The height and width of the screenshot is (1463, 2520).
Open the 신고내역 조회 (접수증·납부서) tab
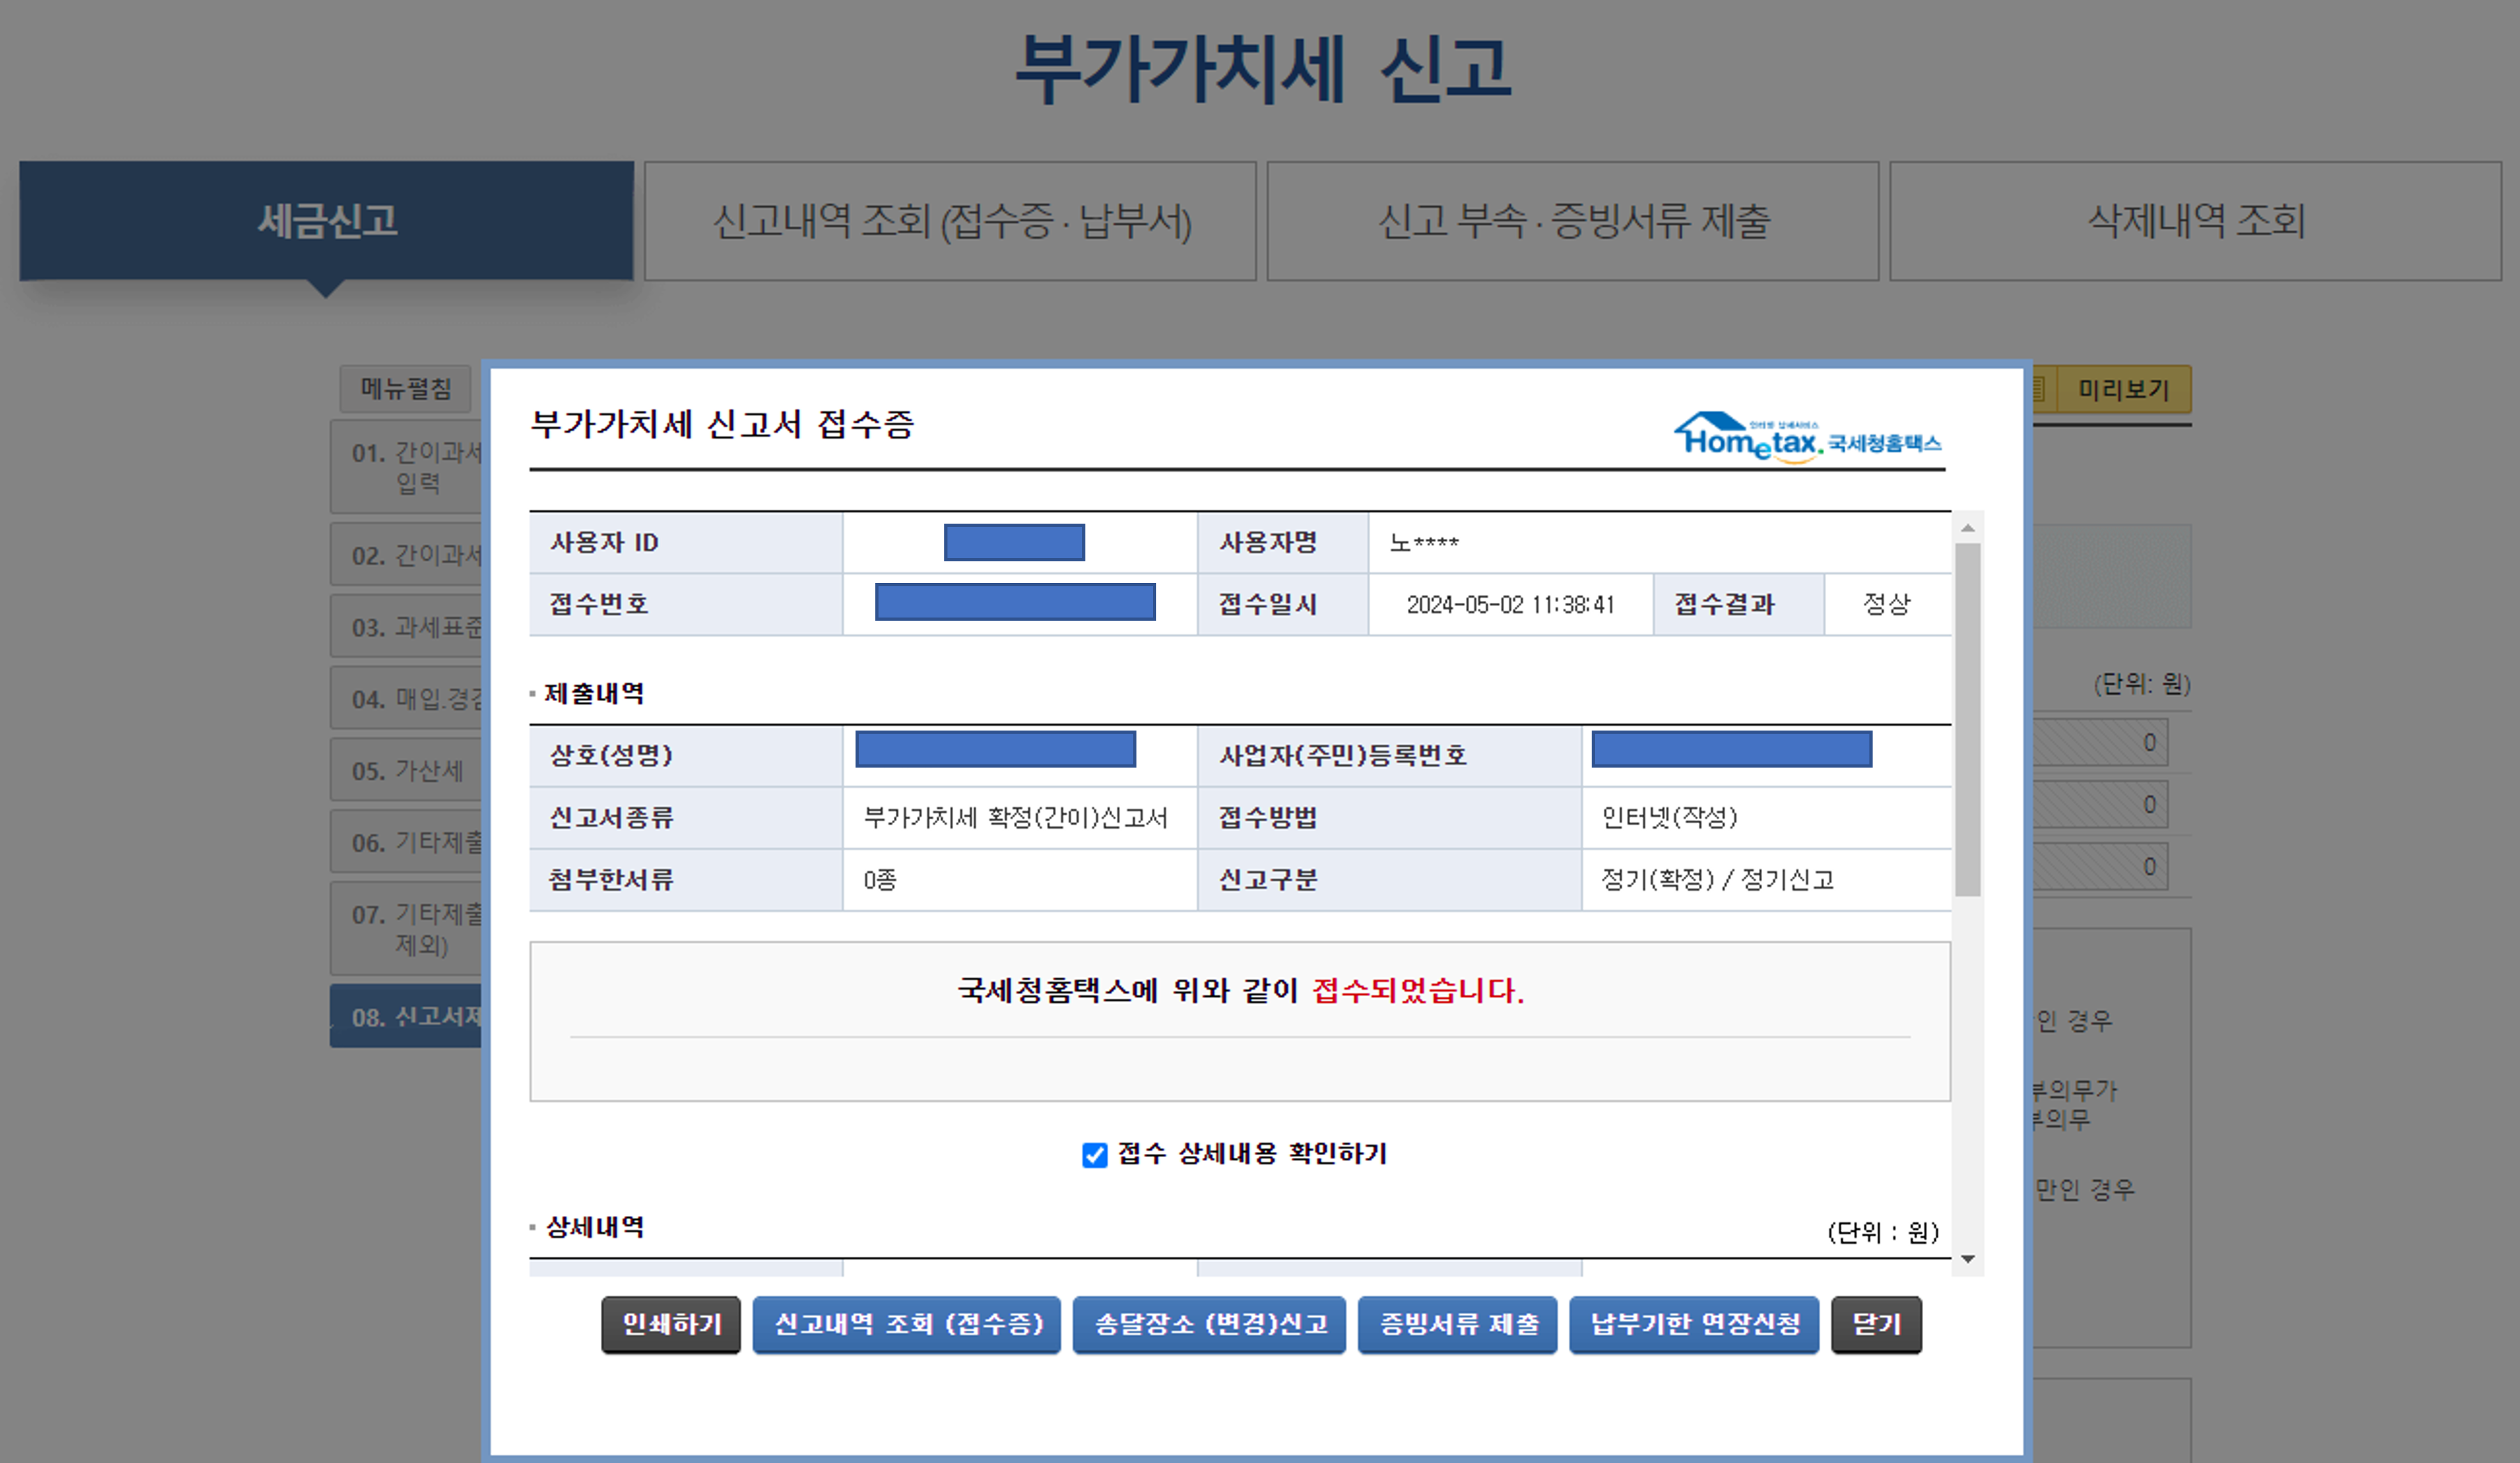pyautogui.click(x=949, y=221)
